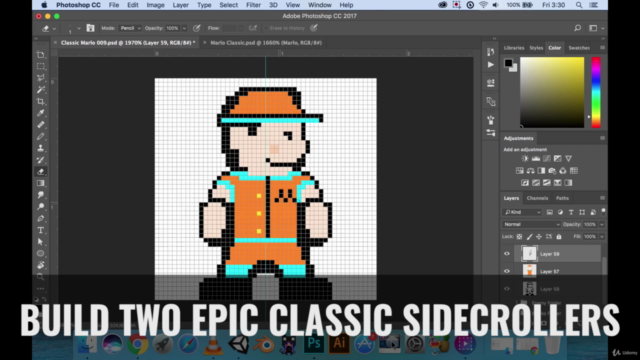Select the Polygonal Lasso tool
Image resolution: width=640 pixels, height=360 pixels.
(x=40, y=78)
